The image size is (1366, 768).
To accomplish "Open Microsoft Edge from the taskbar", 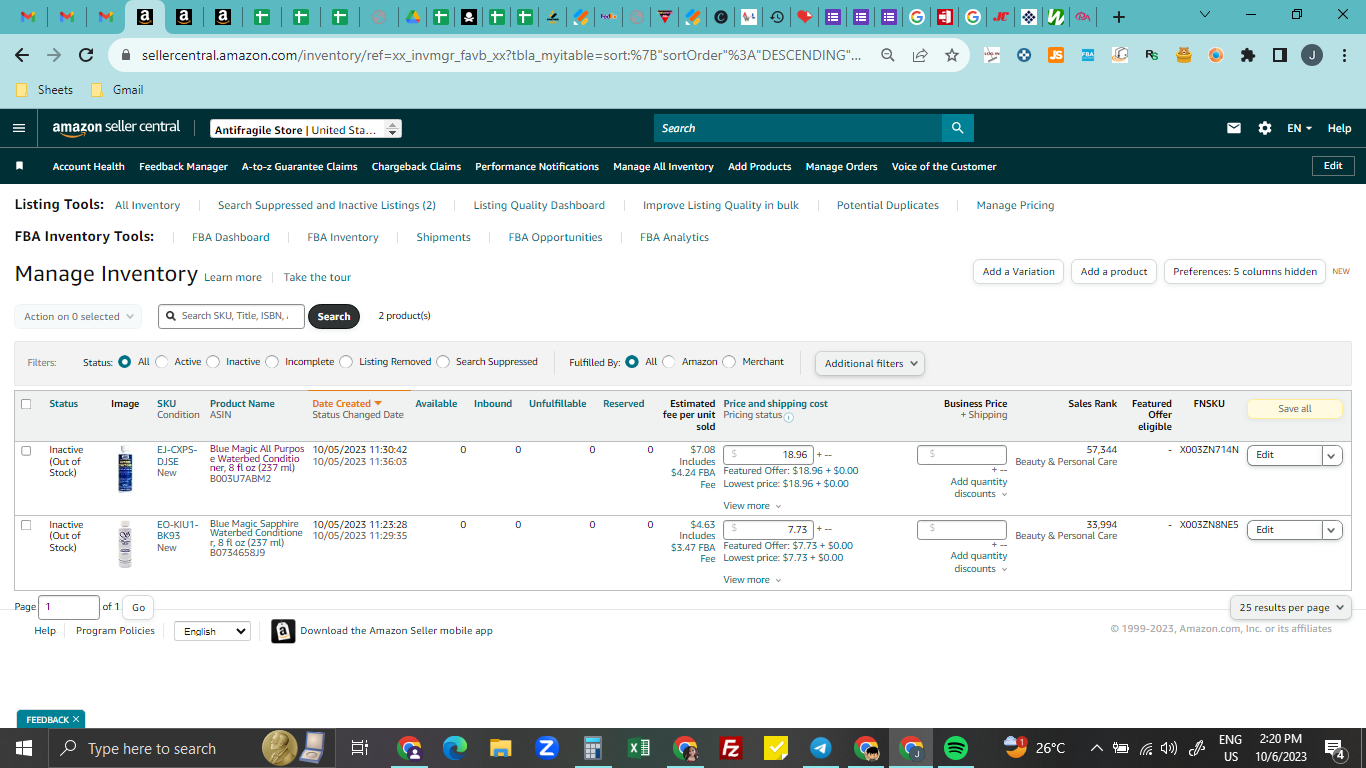I will (455, 748).
